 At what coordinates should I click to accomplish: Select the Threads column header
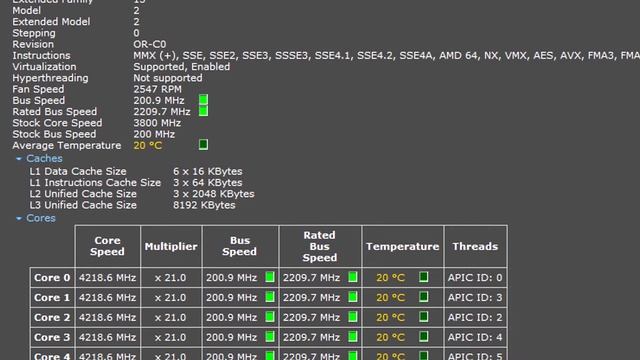tap(476, 246)
